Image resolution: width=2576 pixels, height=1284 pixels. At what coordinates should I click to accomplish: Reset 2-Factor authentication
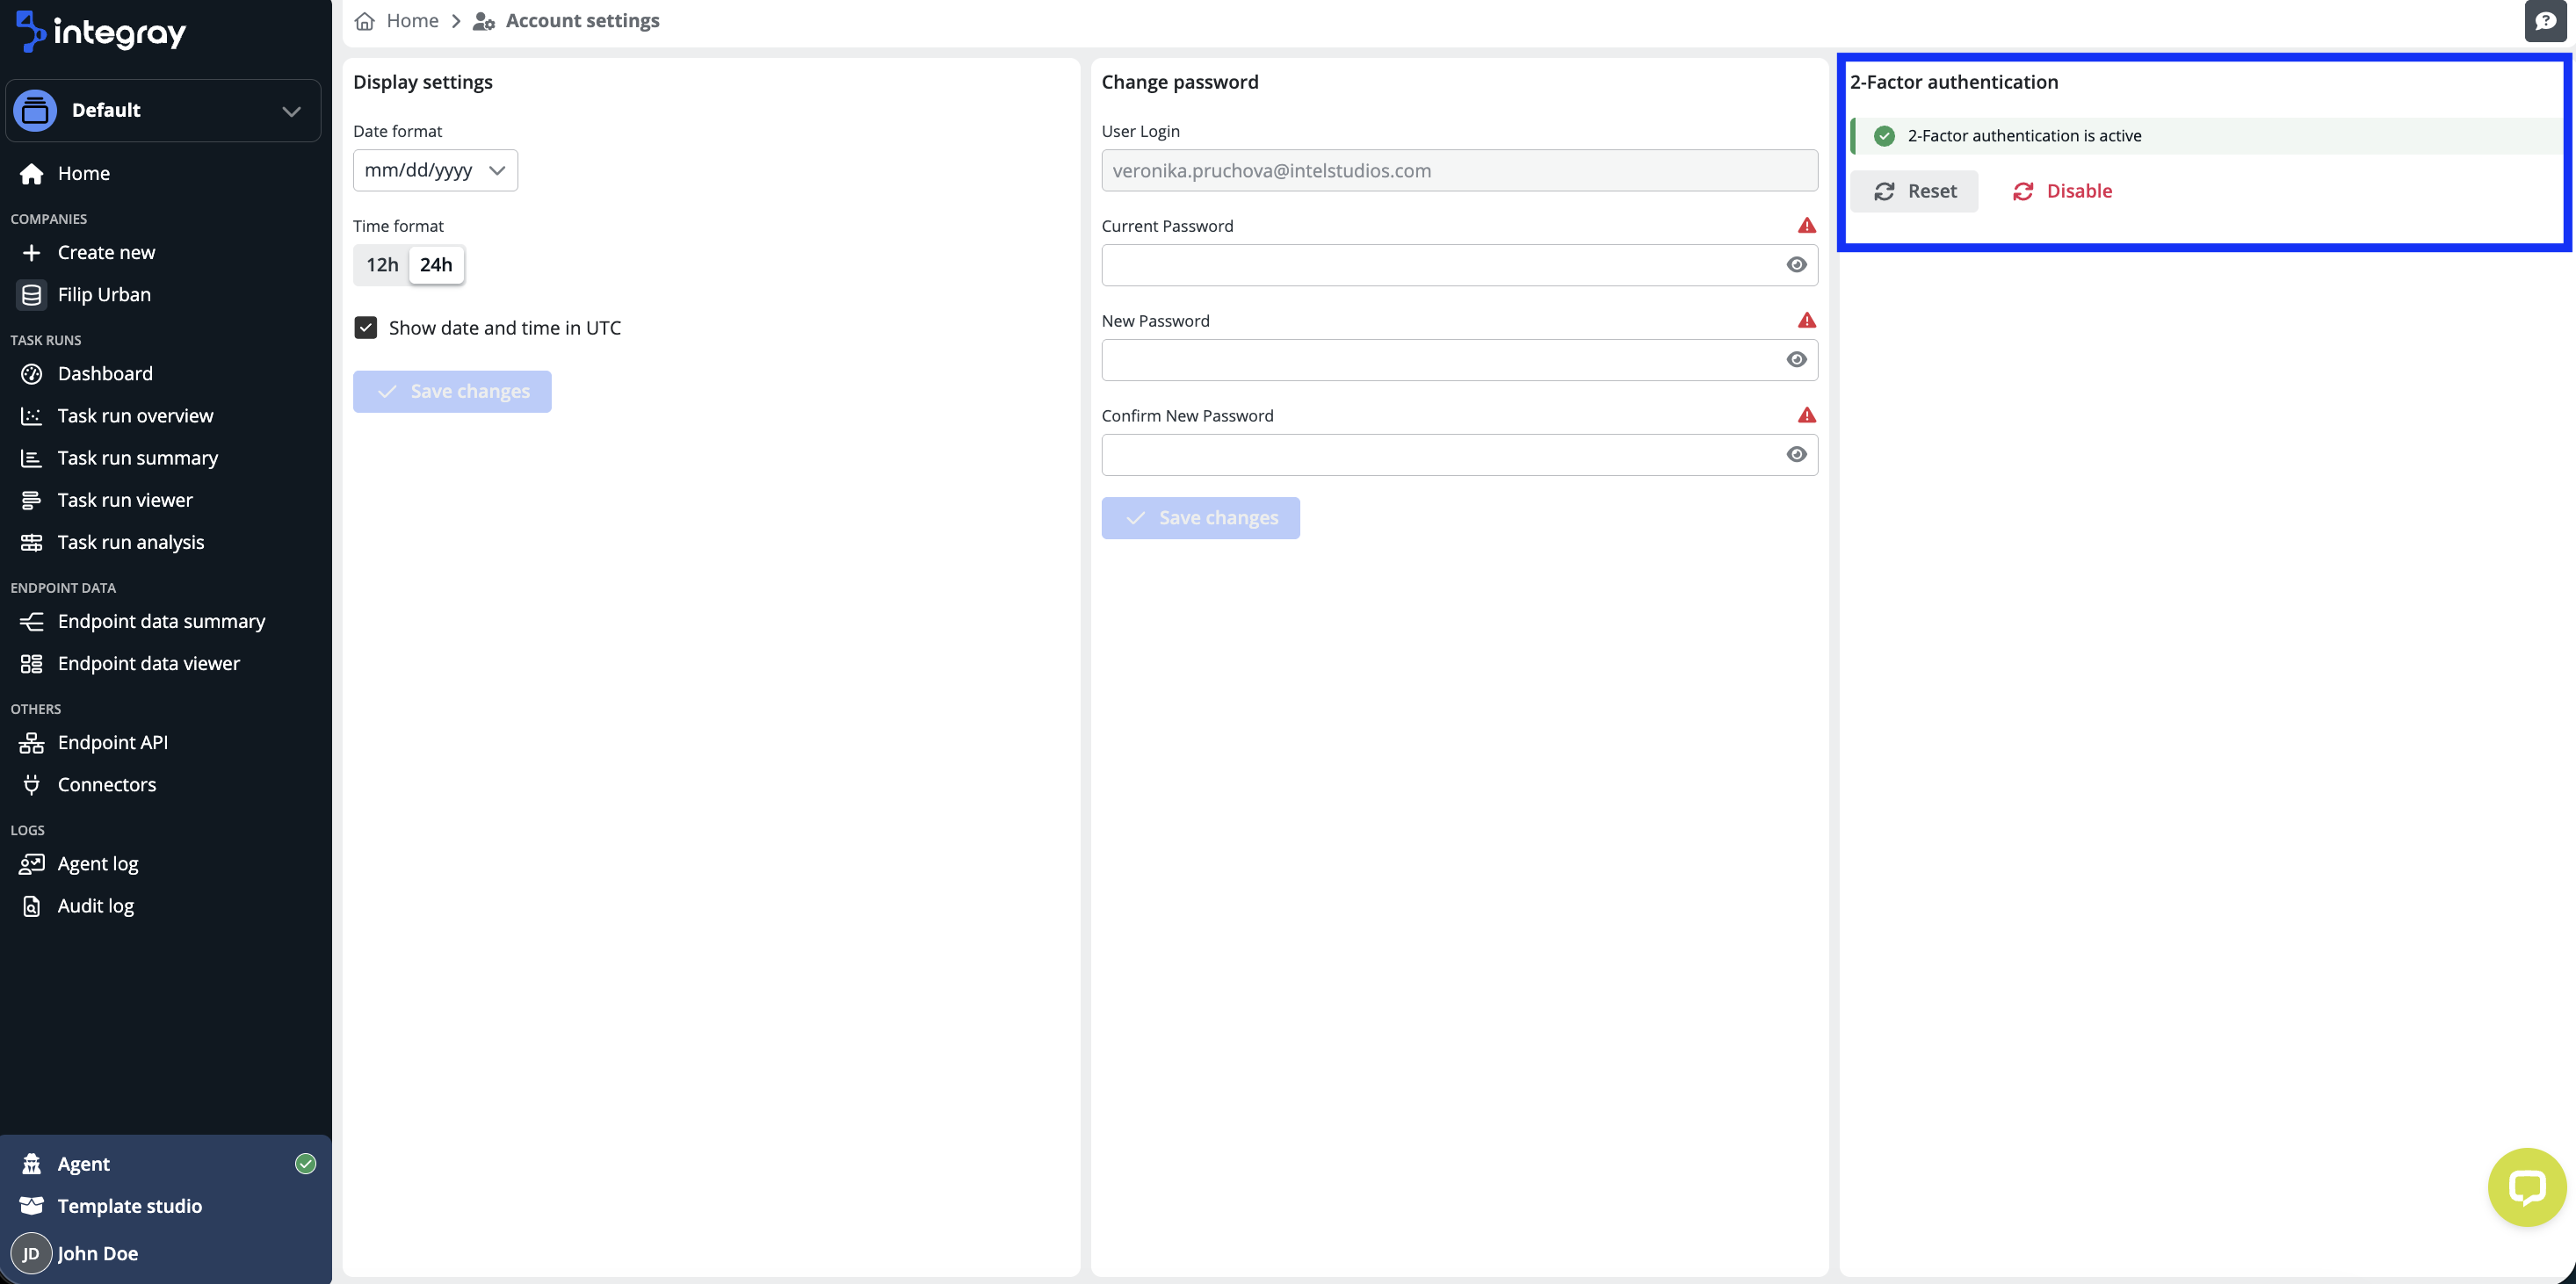pos(1913,191)
